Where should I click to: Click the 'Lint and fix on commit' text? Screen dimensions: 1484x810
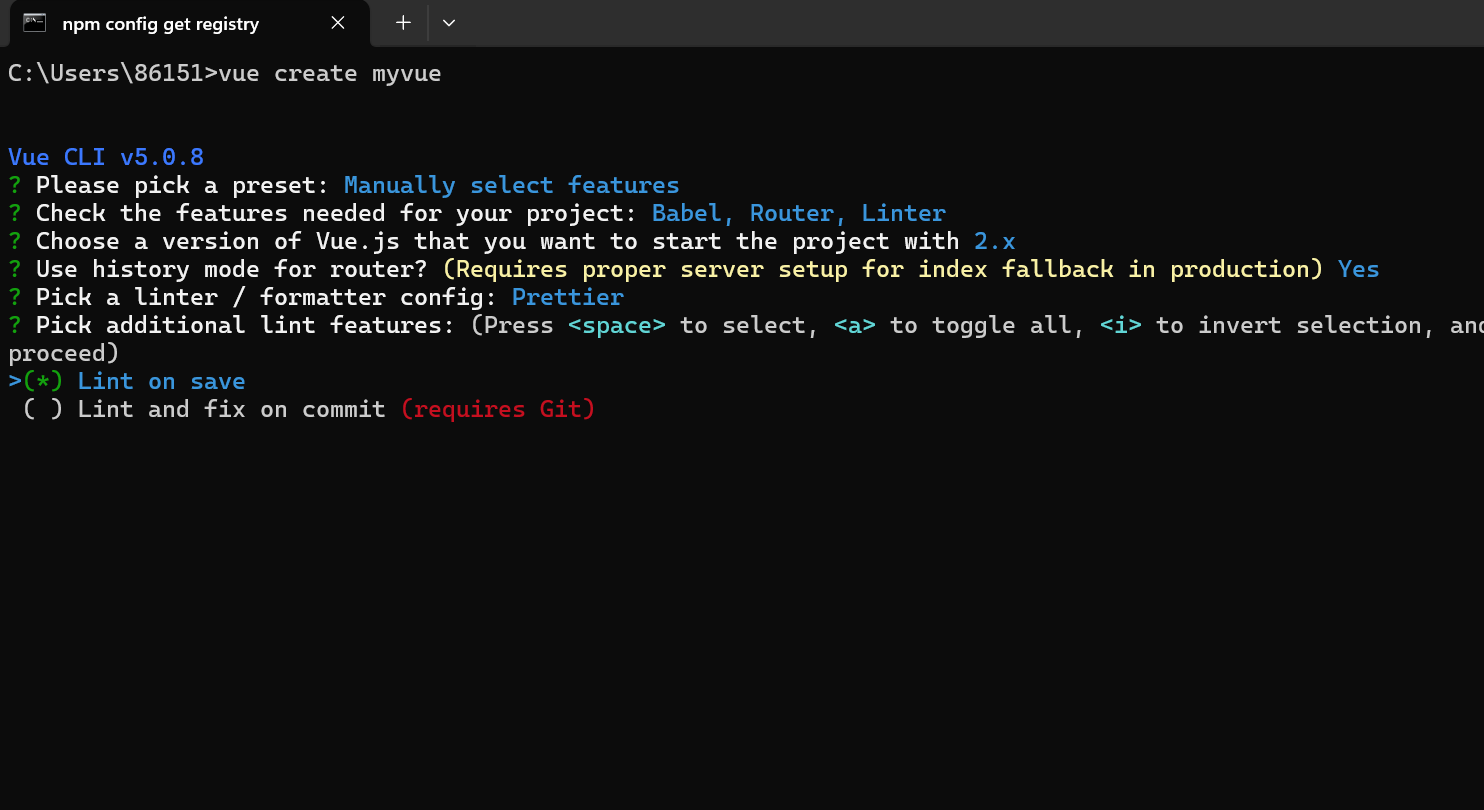point(231,409)
